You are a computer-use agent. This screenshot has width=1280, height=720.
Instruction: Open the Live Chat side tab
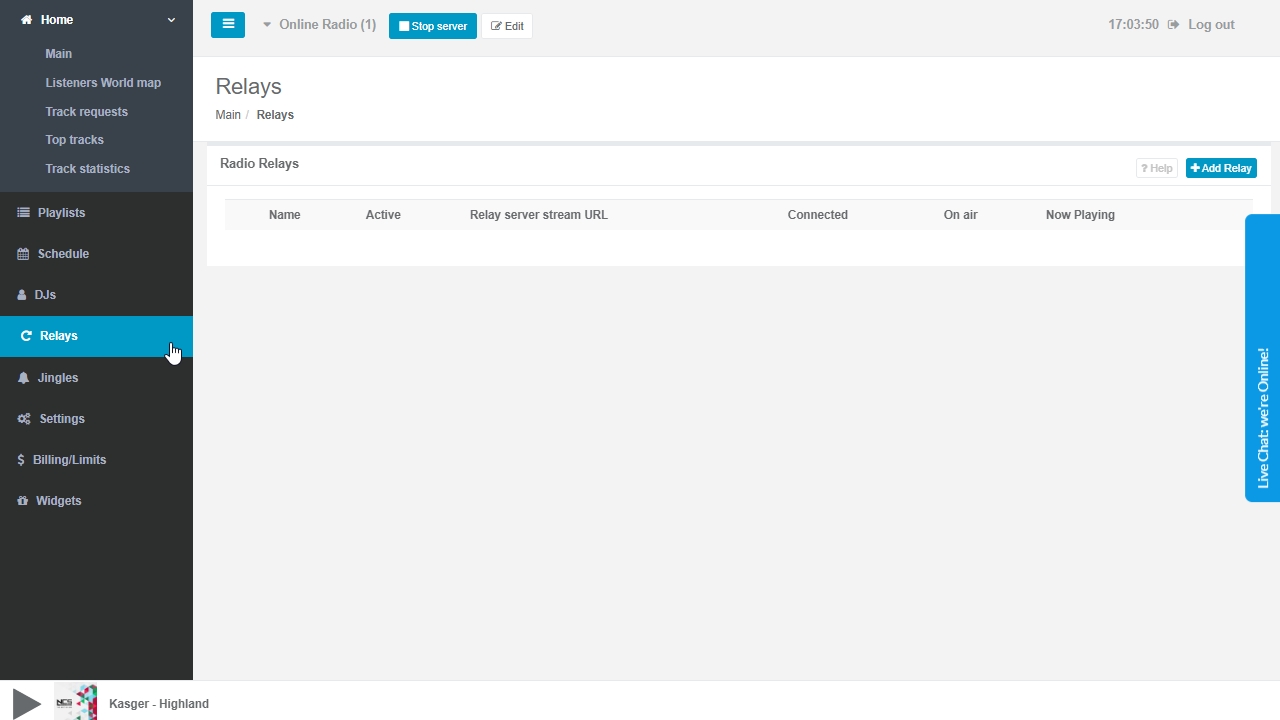[x=1262, y=358]
